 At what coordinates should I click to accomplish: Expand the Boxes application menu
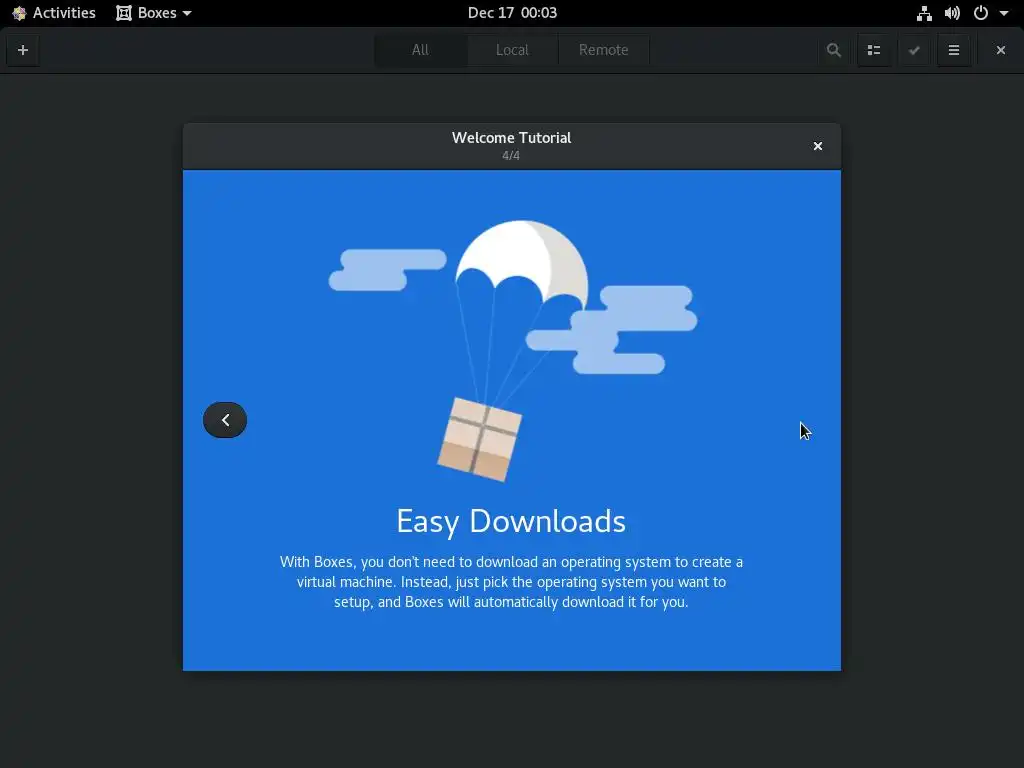(153, 13)
